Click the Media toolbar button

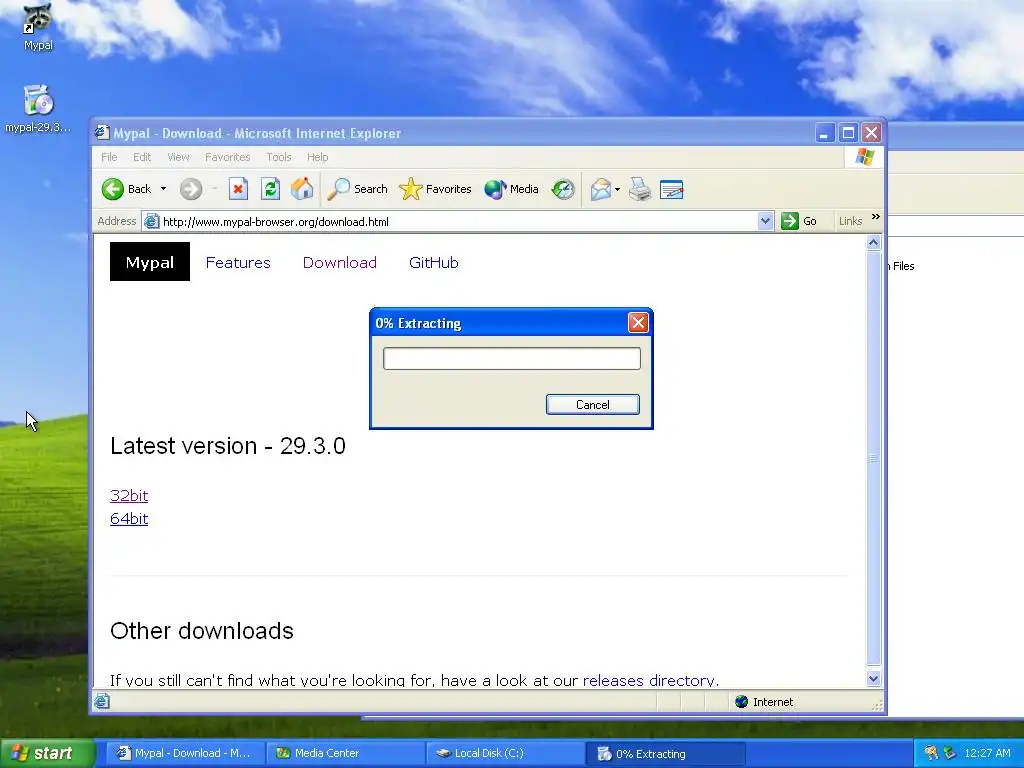point(511,189)
